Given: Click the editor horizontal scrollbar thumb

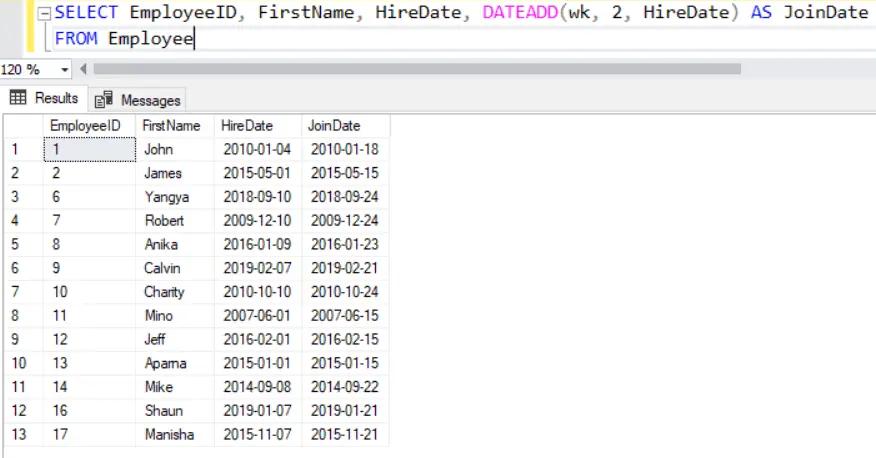Looking at the screenshot, I should [415, 70].
